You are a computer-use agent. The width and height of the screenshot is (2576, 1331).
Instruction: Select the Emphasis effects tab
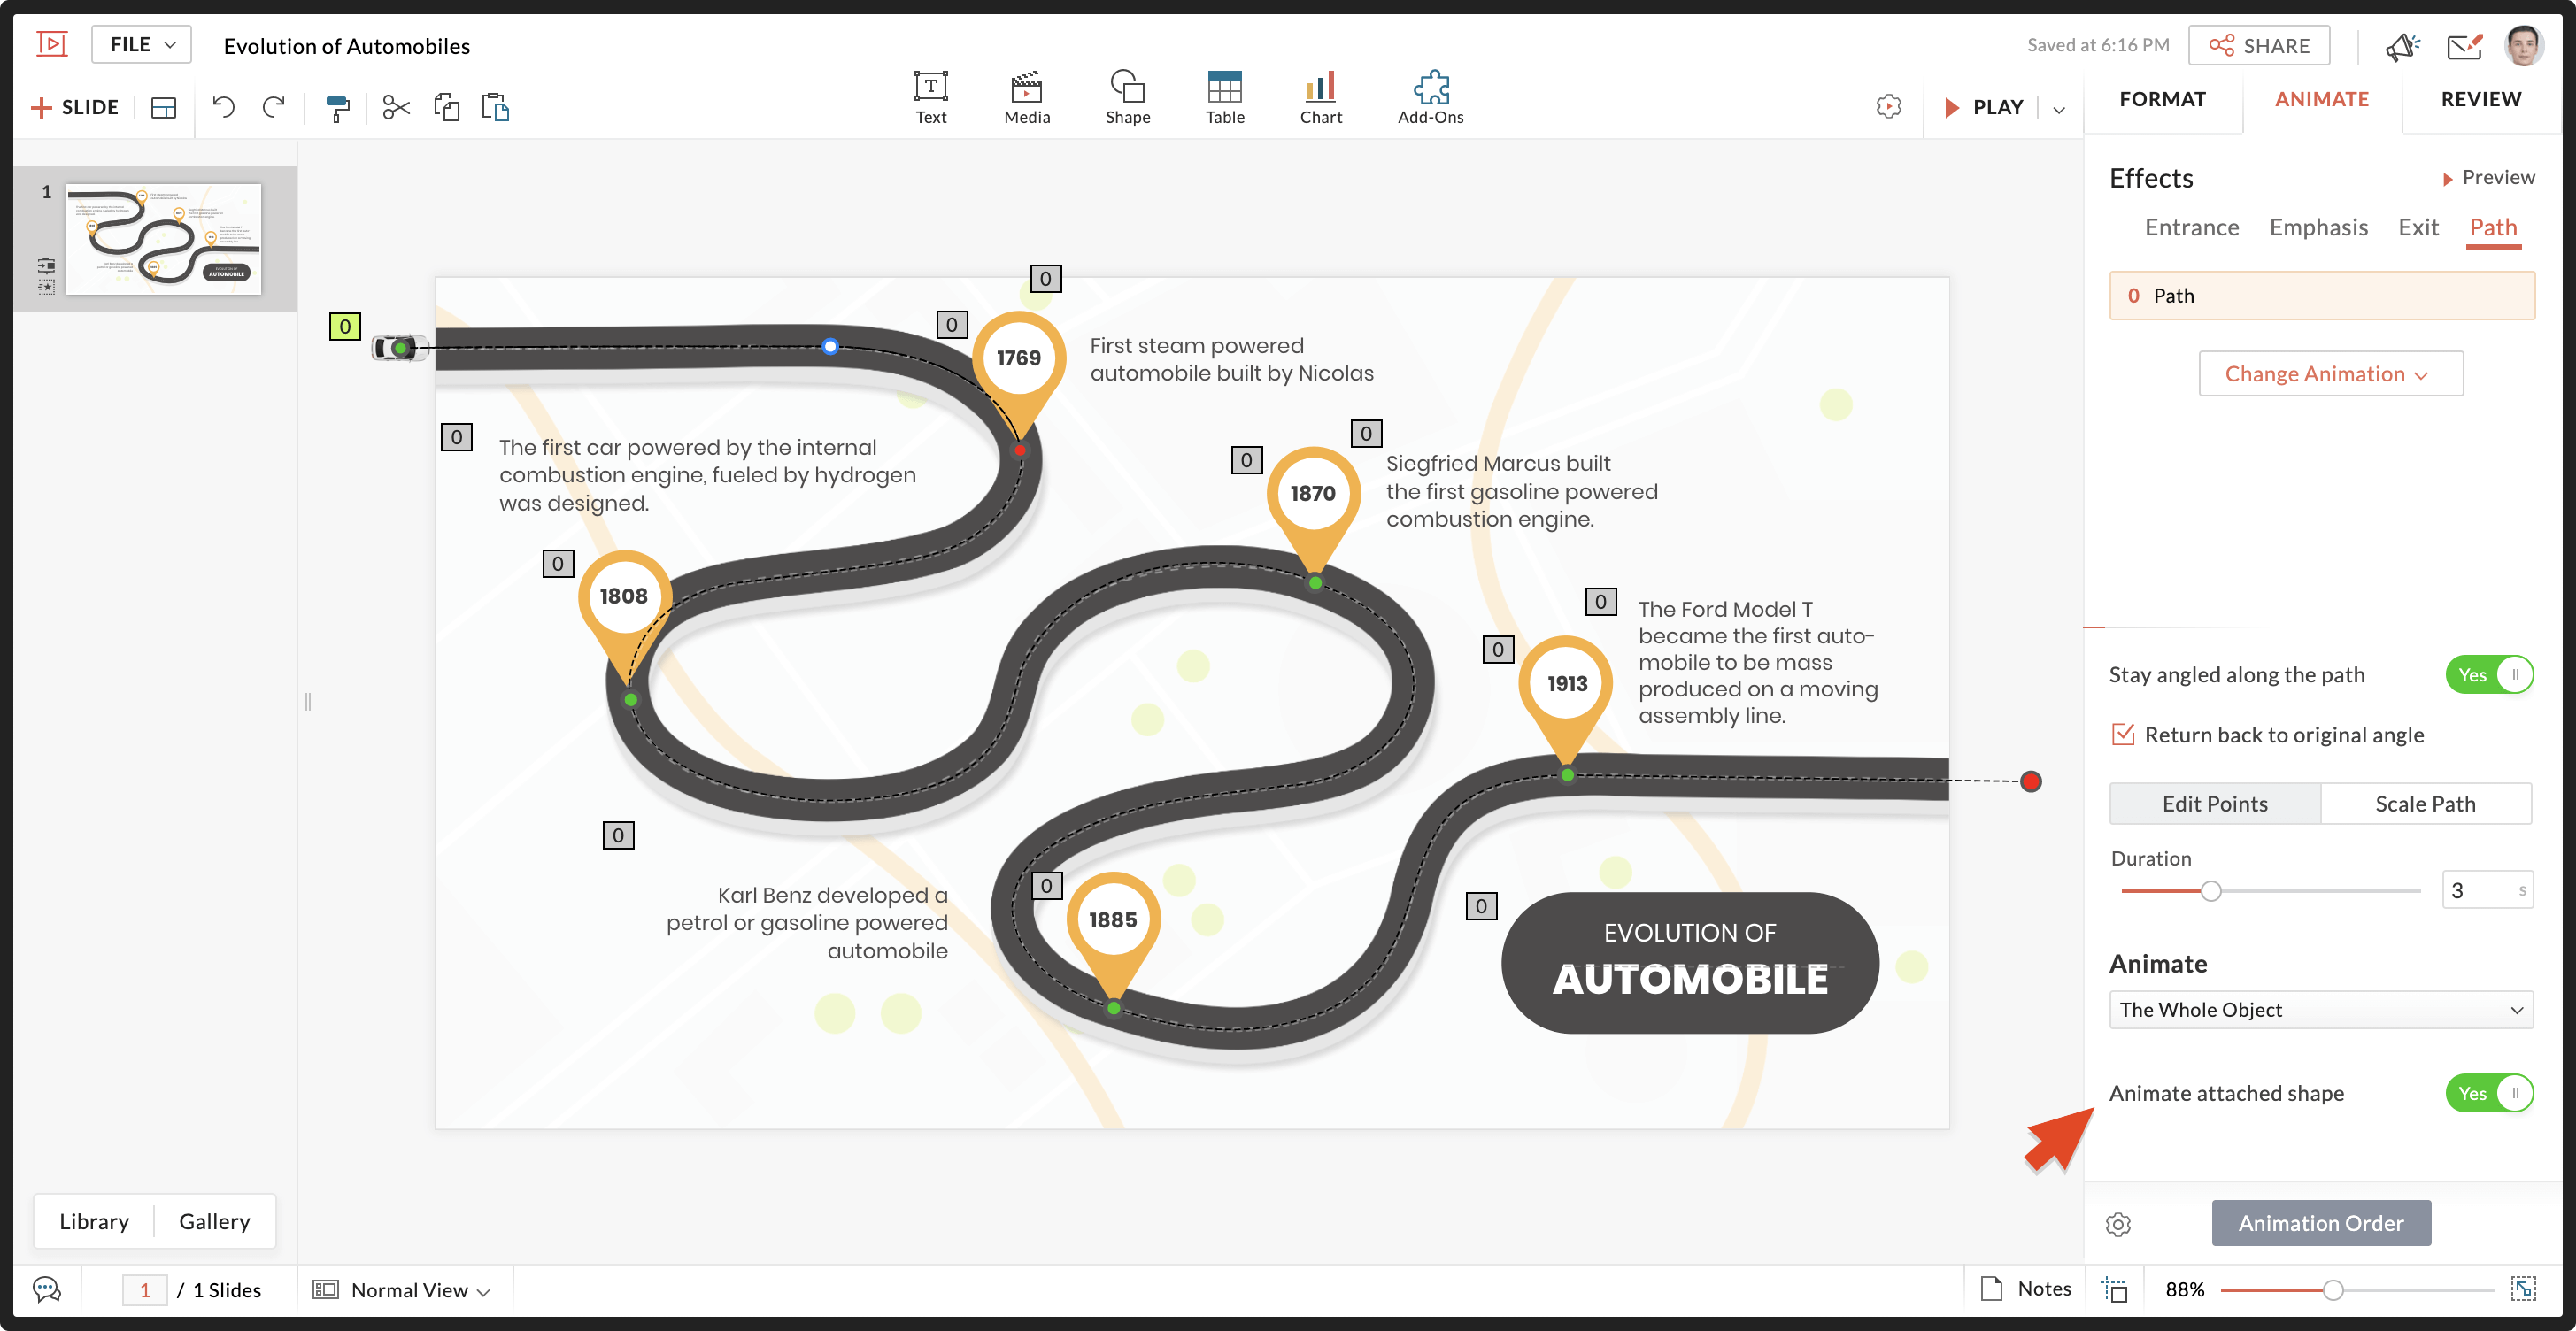click(2318, 227)
